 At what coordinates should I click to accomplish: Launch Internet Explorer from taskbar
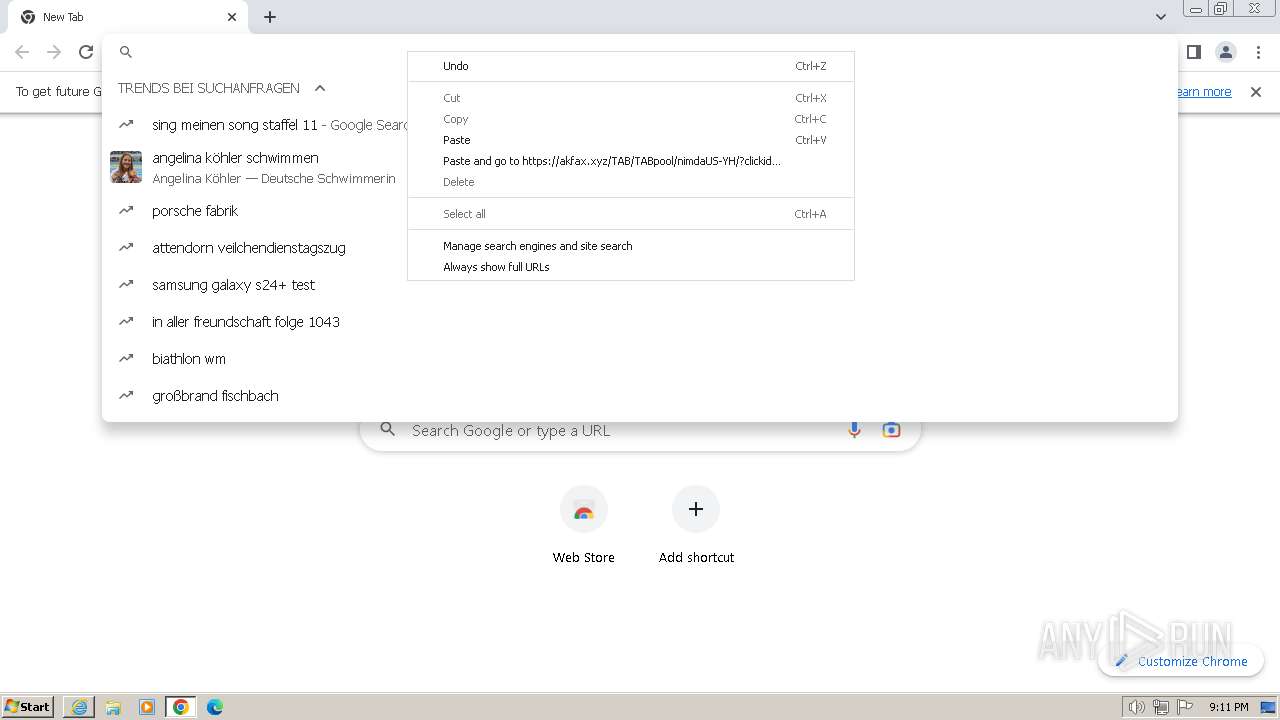coord(79,707)
